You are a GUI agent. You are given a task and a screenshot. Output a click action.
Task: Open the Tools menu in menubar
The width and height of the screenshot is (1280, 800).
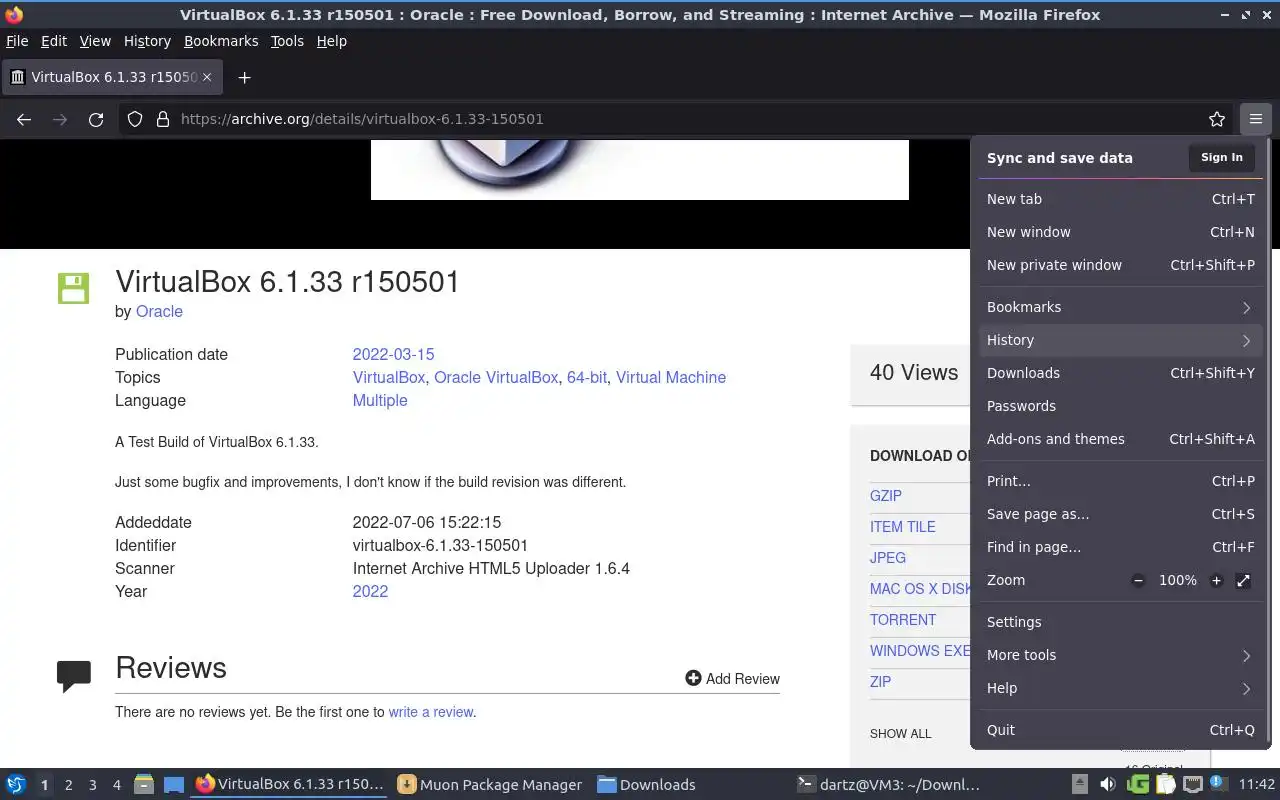click(287, 41)
